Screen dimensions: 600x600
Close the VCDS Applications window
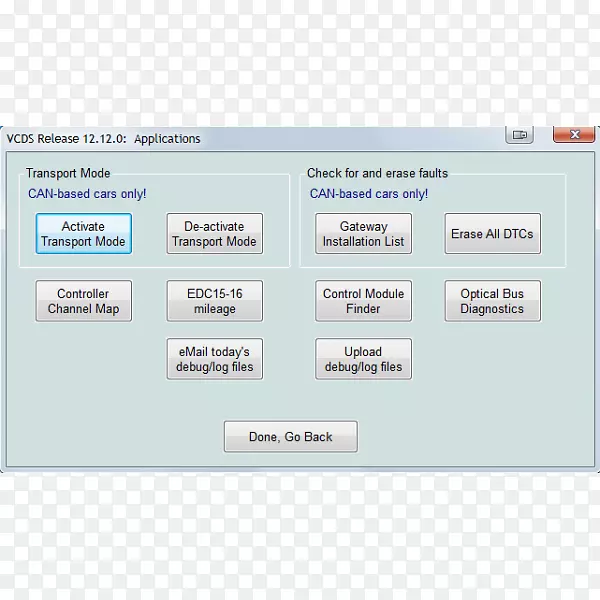click(573, 134)
